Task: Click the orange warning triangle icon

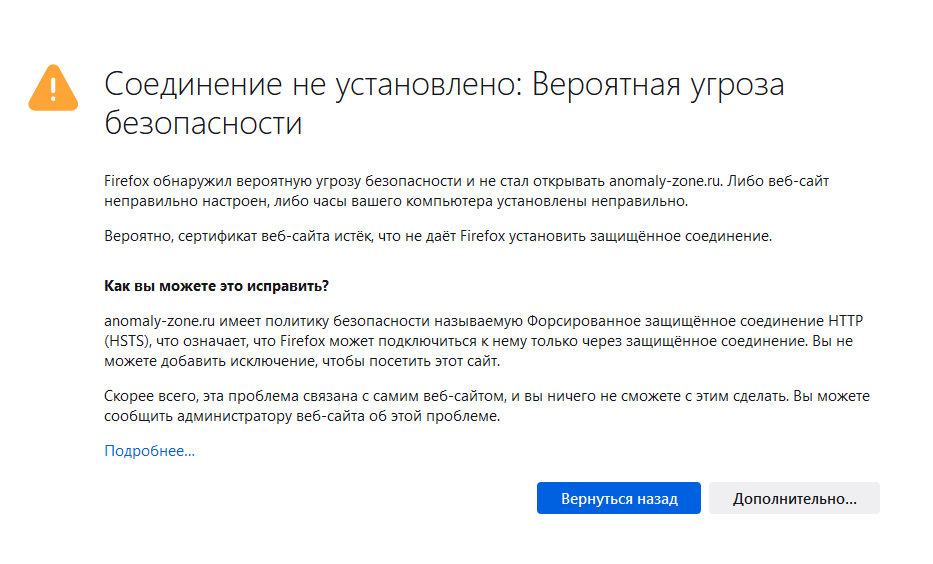Action: pyautogui.click(x=53, y=88)
